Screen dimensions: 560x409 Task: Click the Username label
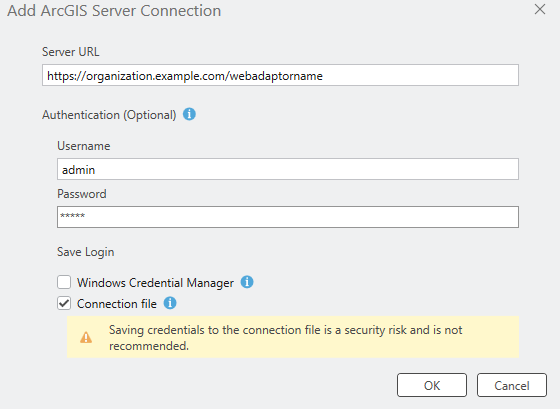[x=84, y=146]
